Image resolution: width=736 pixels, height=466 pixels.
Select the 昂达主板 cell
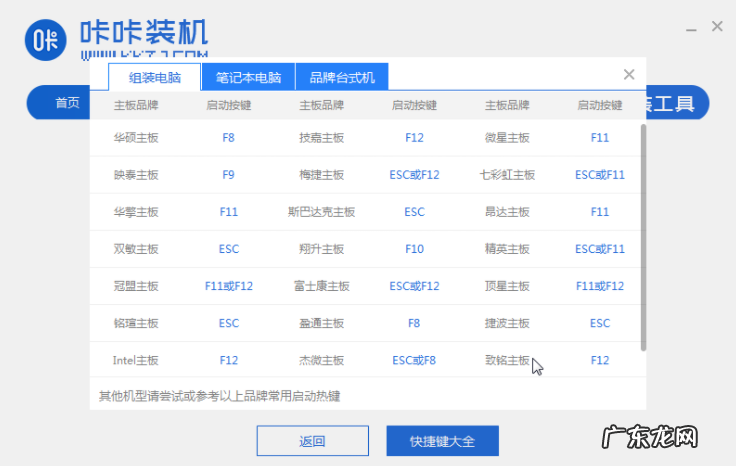(x=507, y=212)
